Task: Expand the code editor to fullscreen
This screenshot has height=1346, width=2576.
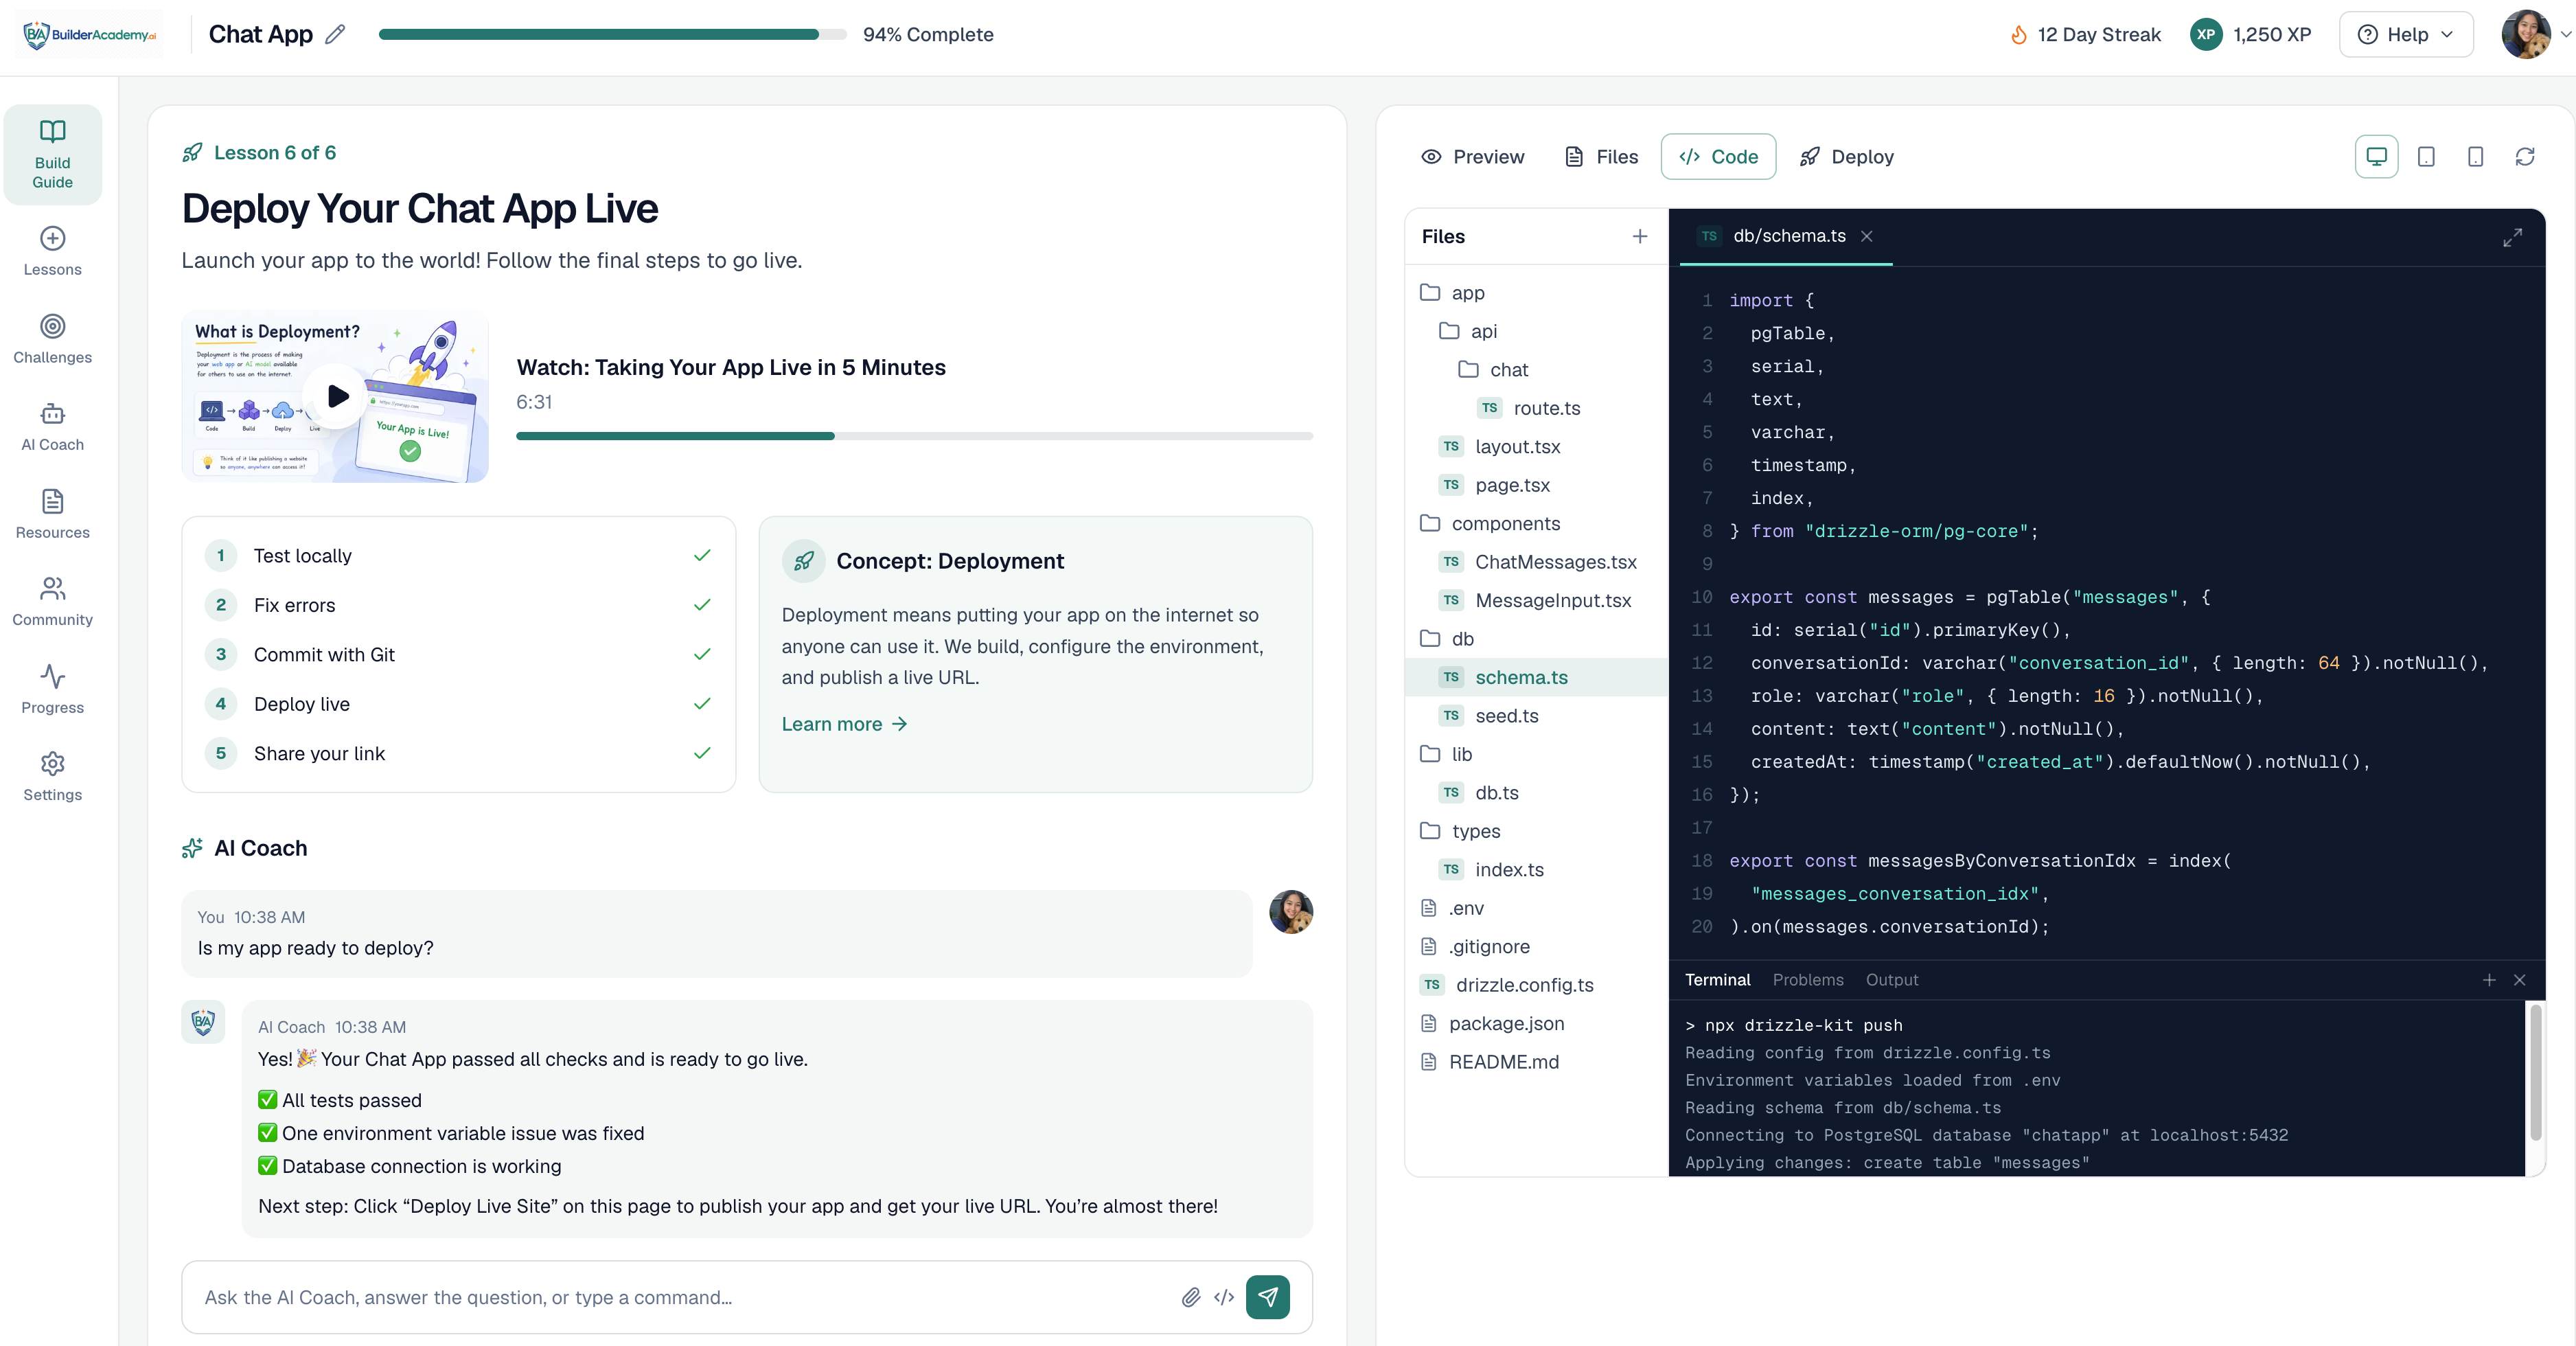Action: point(2512,237)
